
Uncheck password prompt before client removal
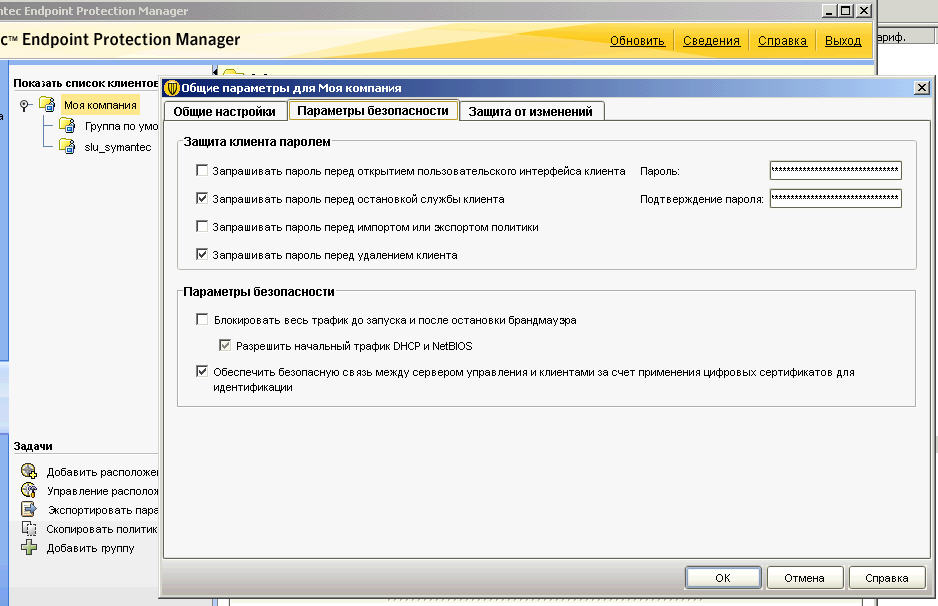coord(202,254)
